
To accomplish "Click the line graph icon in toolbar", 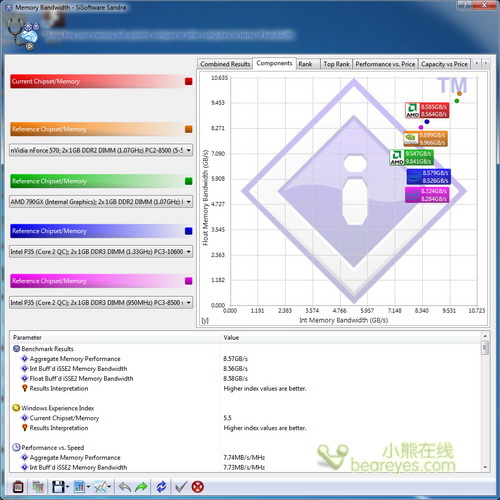I will click(100, 487).
